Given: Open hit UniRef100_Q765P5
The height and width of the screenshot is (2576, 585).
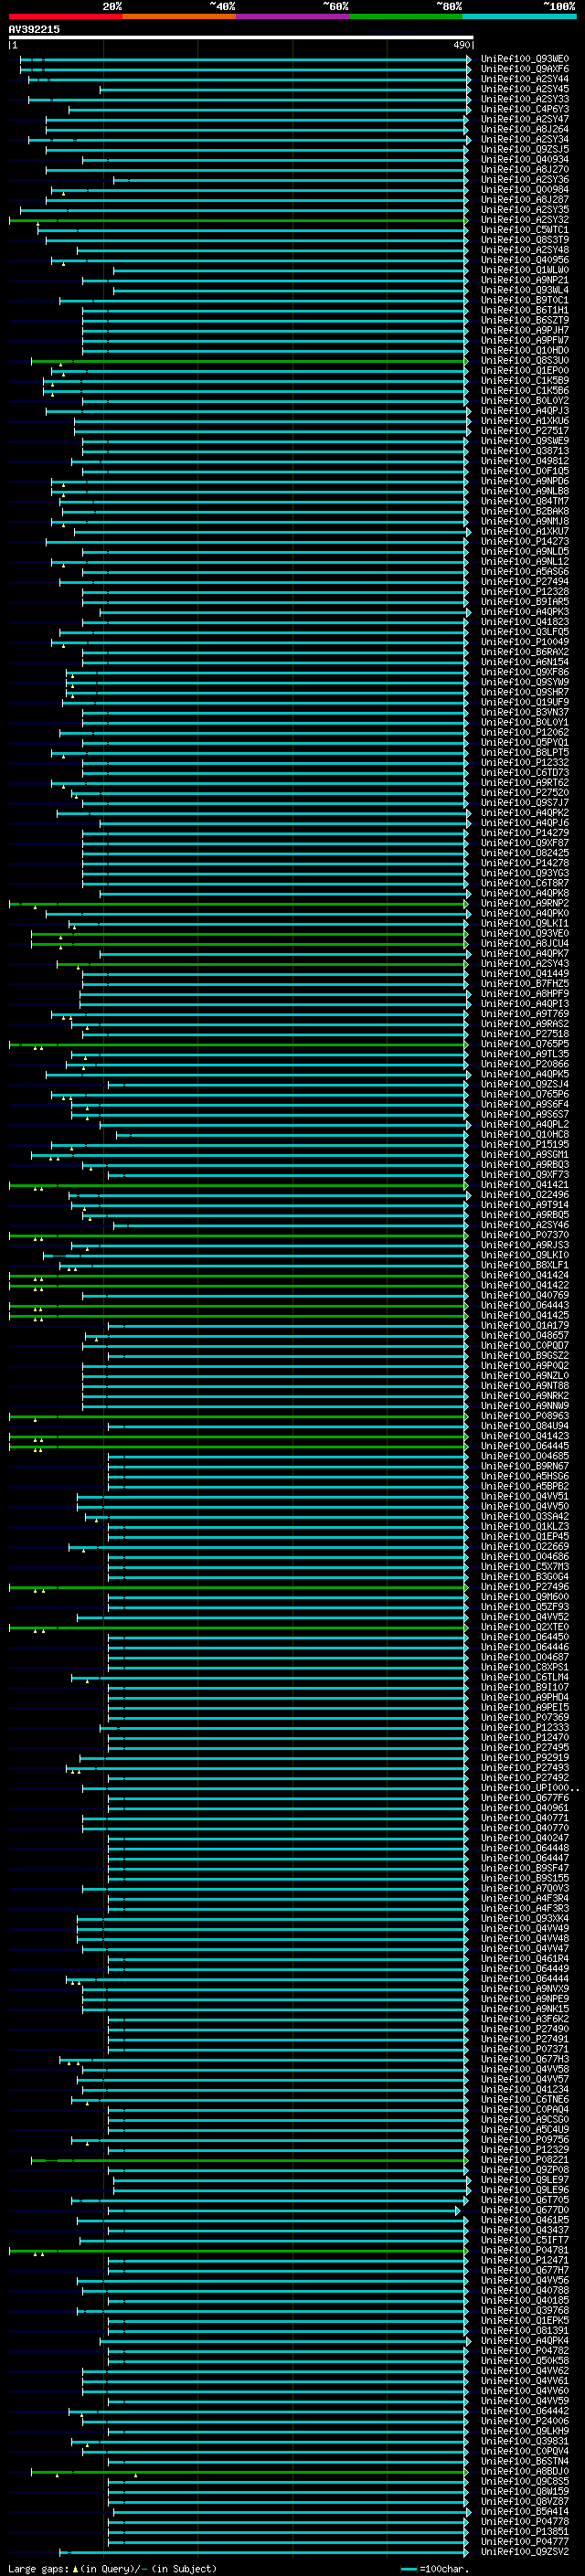Looking at the screenshot, I should click(525, 1044).
